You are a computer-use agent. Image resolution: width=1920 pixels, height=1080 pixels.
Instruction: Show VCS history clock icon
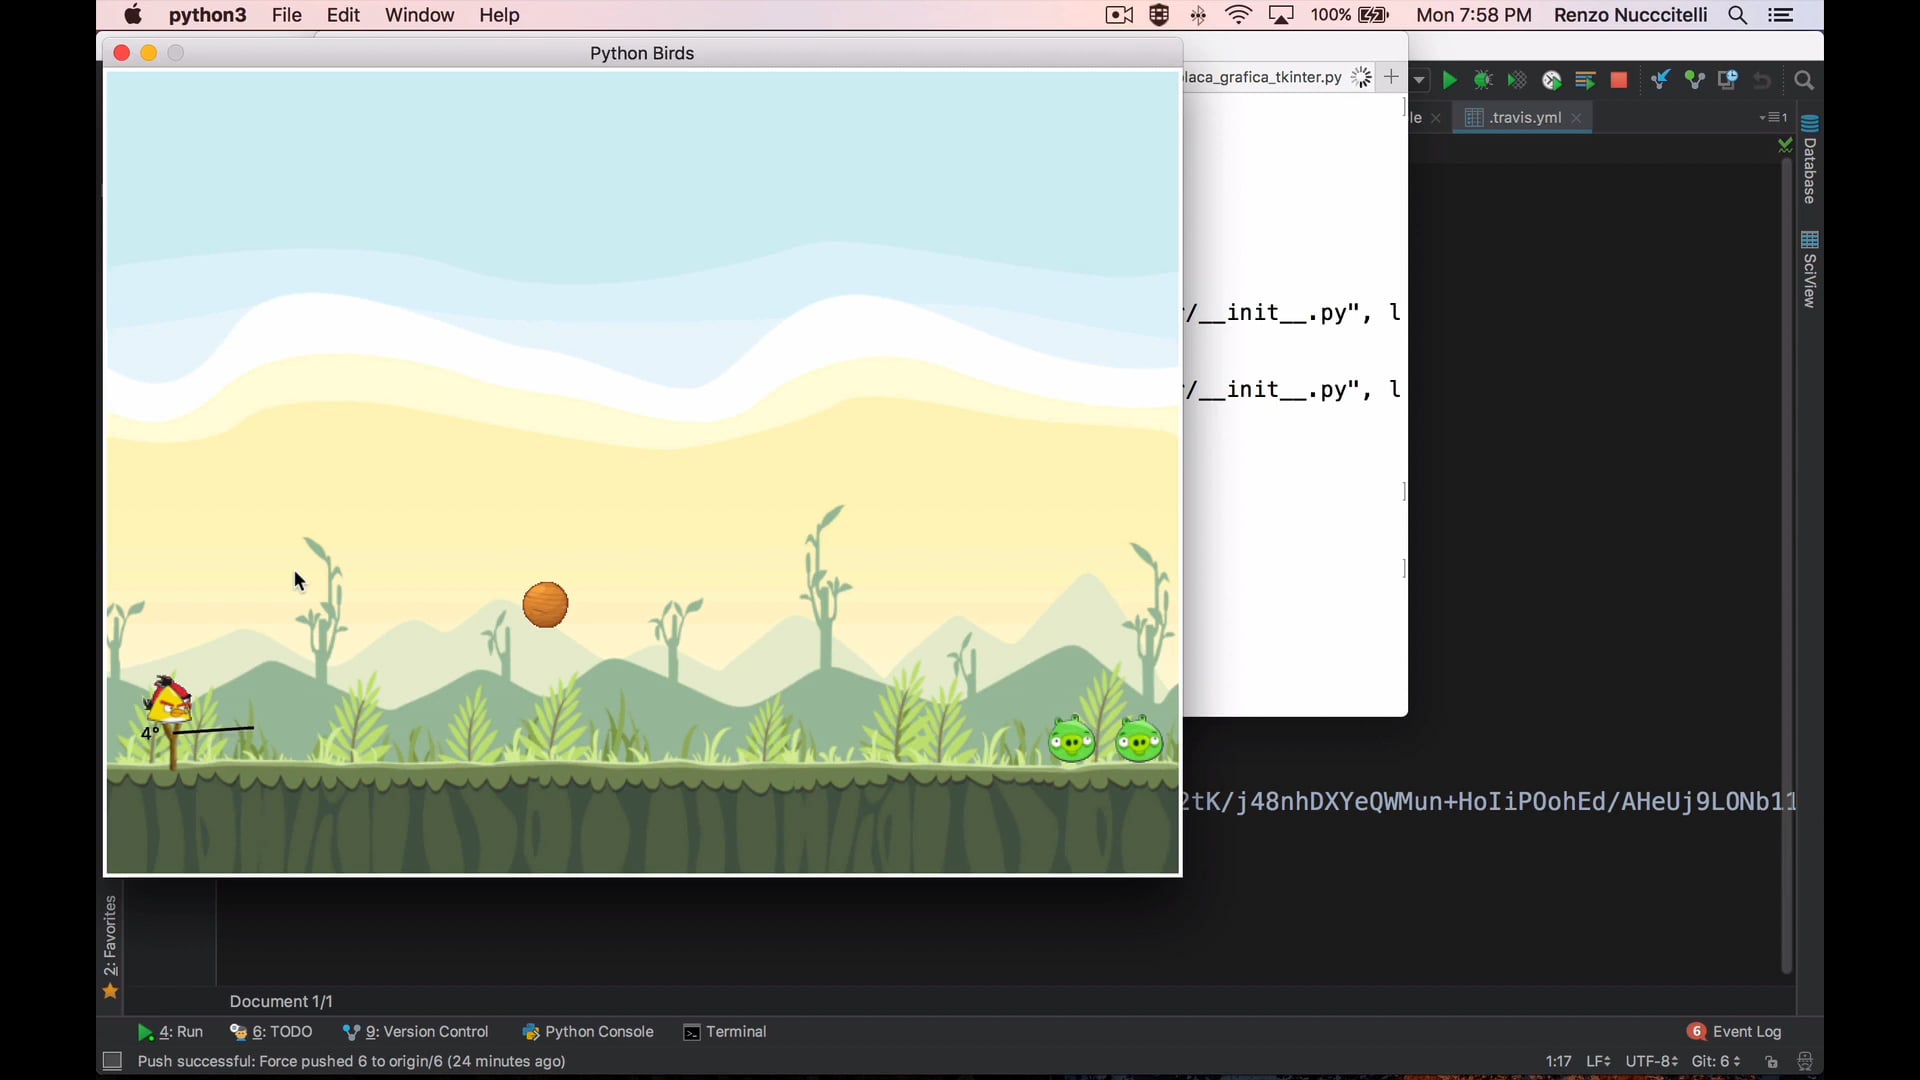[1728, 80]
